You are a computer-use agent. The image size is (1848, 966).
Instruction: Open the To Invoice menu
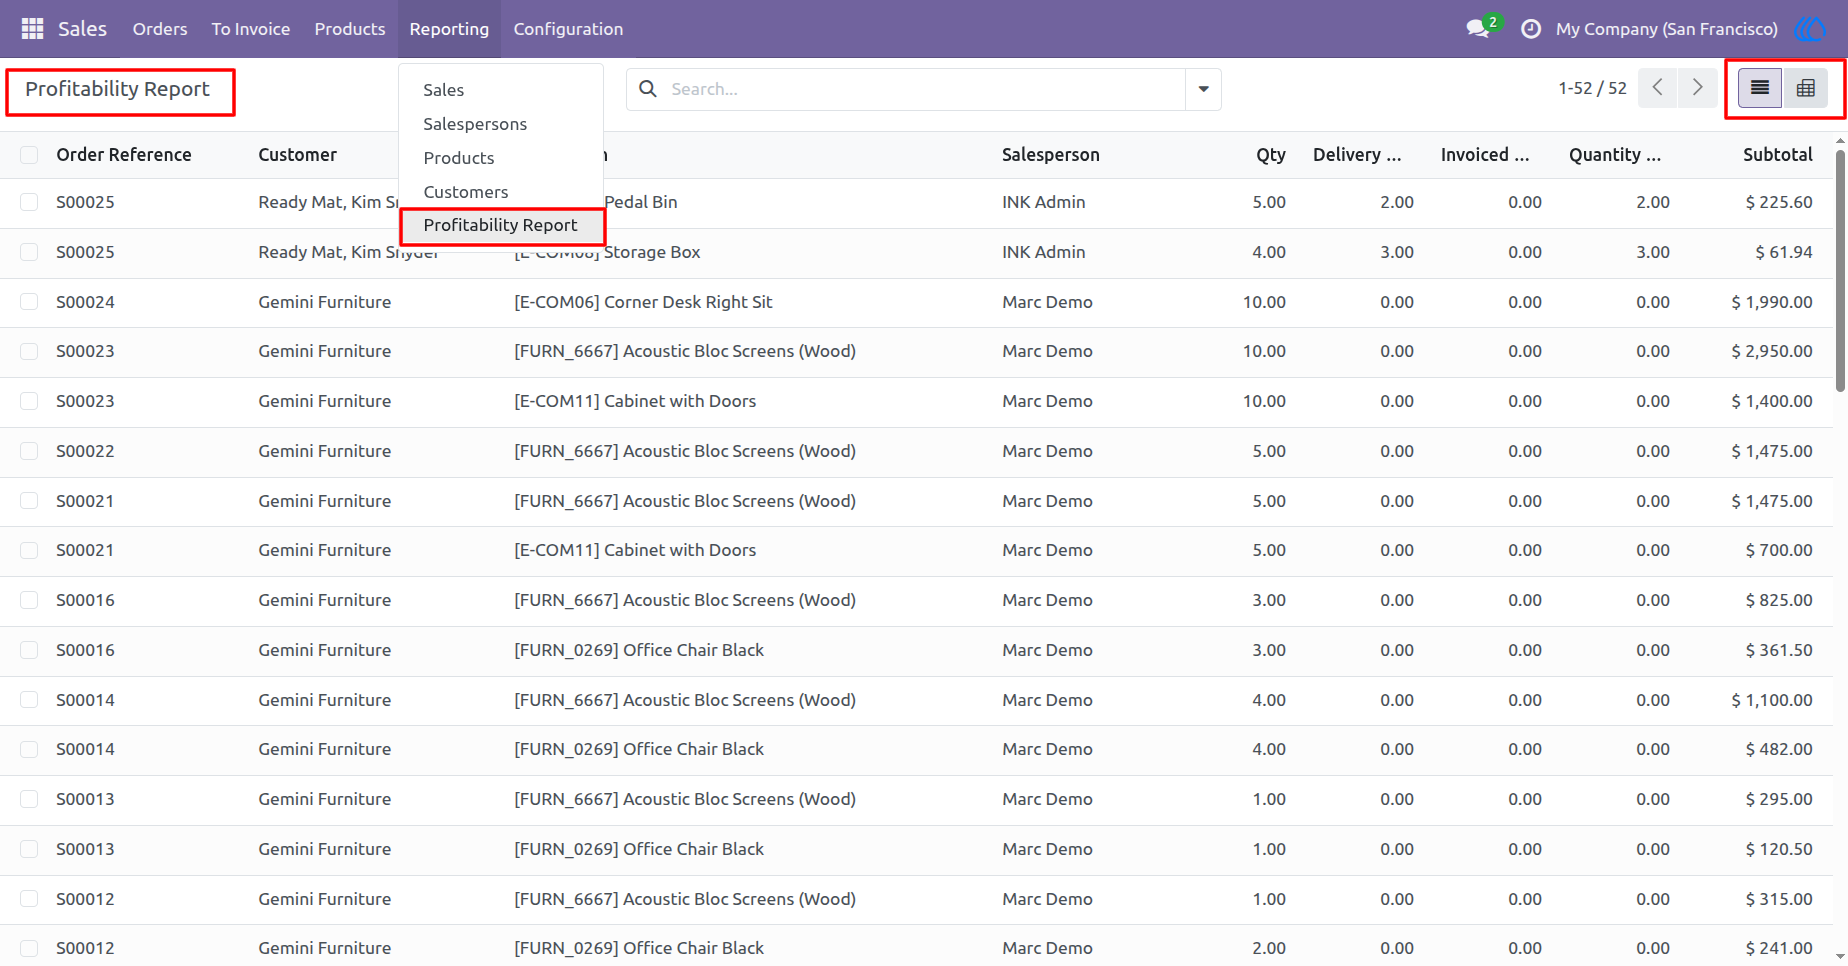pos(251,29)
